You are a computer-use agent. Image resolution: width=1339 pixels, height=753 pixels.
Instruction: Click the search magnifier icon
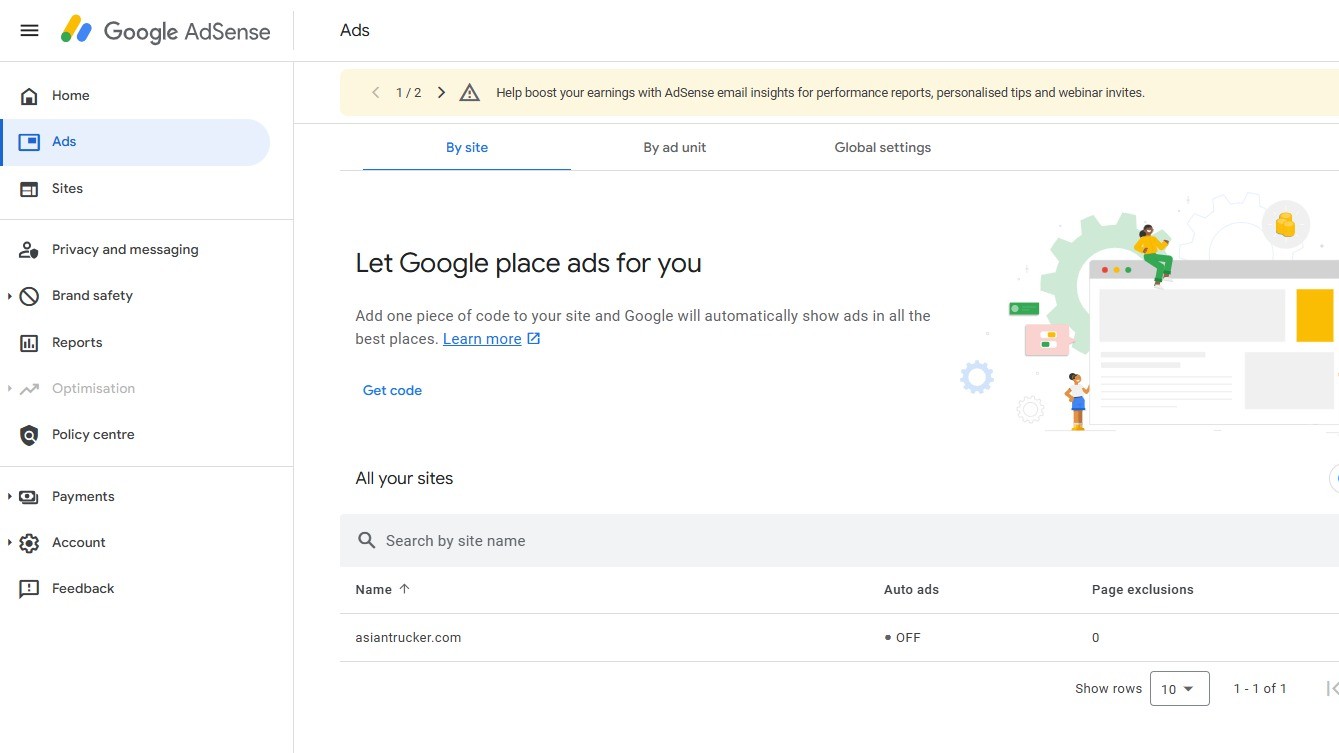(x=367, y=541)
